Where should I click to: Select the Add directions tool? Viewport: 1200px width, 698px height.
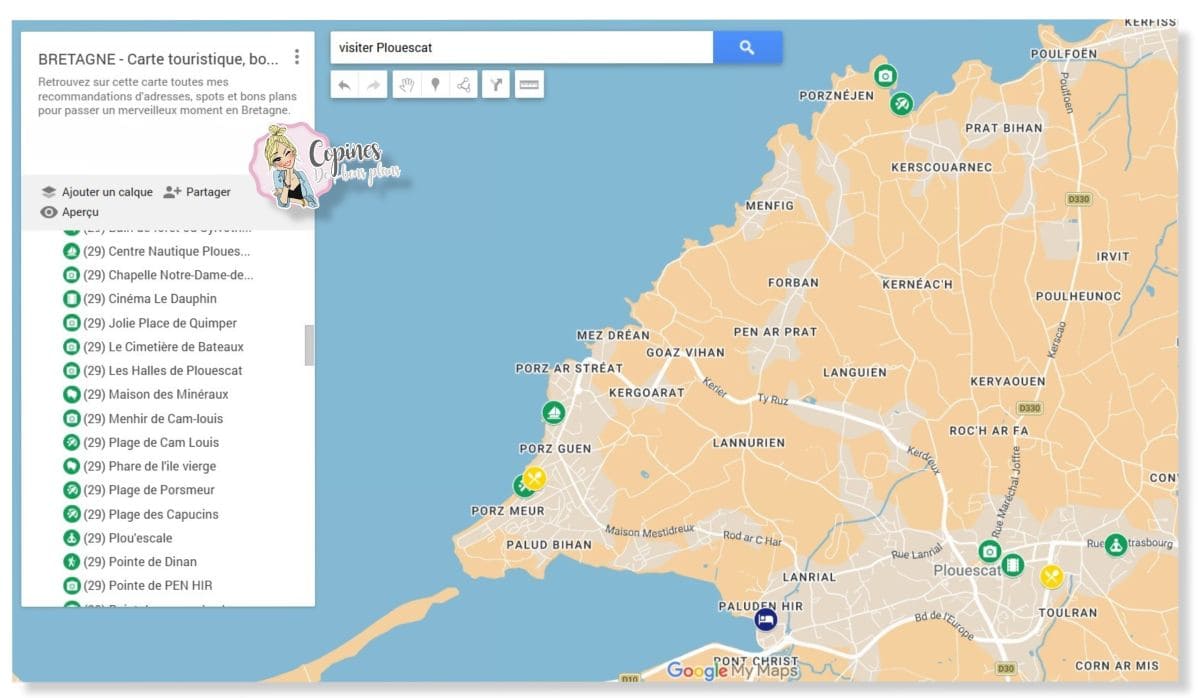click(x=496, y=85)
